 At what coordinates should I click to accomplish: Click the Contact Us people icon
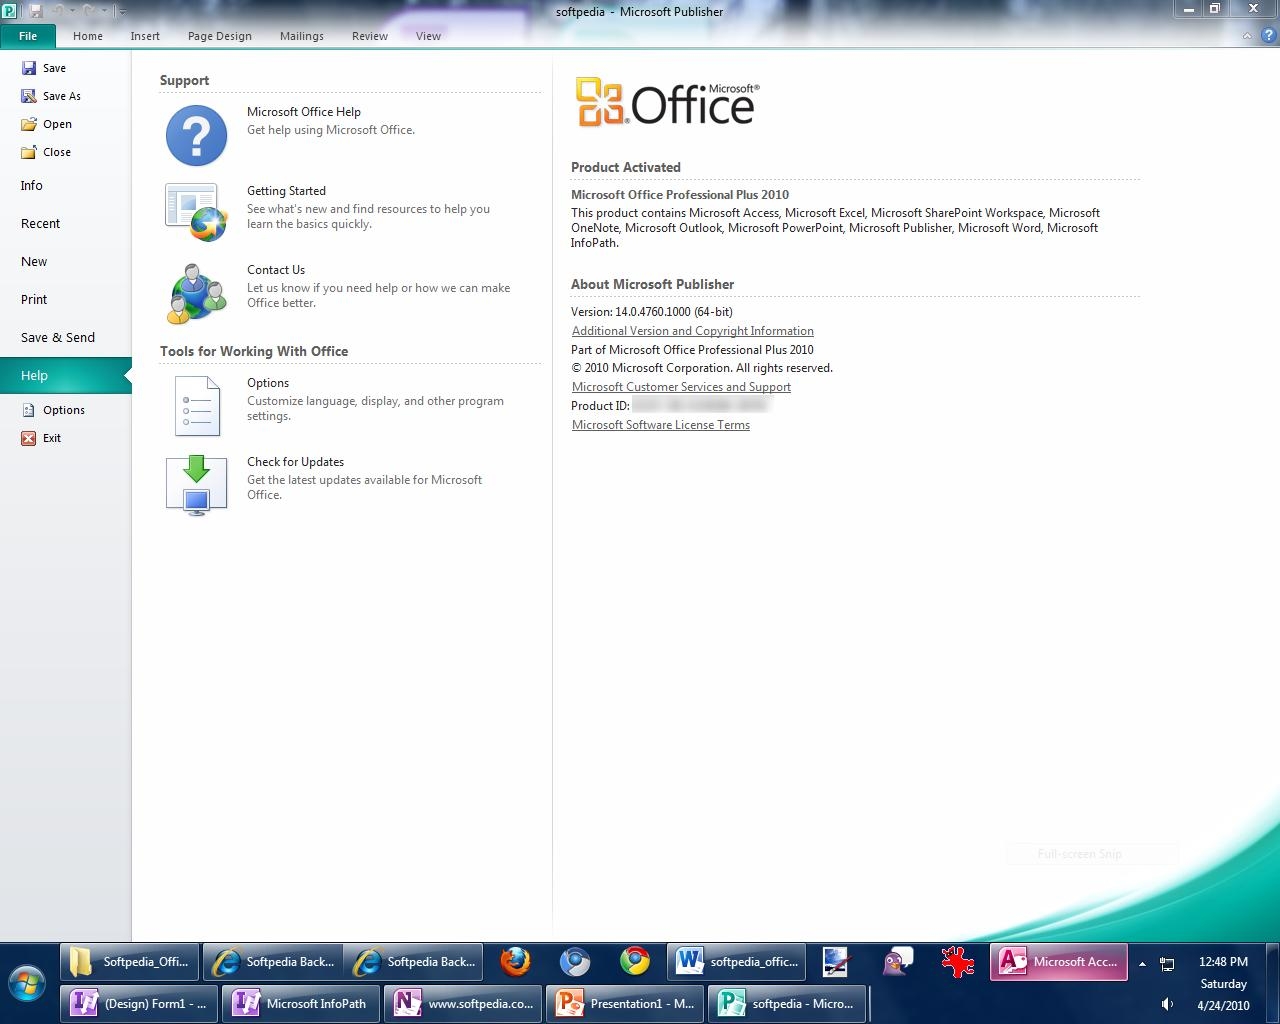(196, 293)
